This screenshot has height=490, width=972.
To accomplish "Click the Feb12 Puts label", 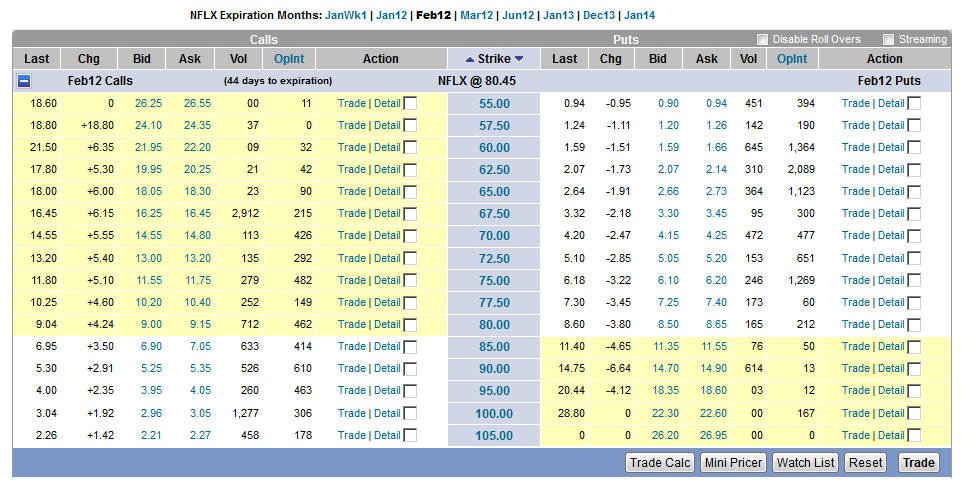I will click(889, 81).
